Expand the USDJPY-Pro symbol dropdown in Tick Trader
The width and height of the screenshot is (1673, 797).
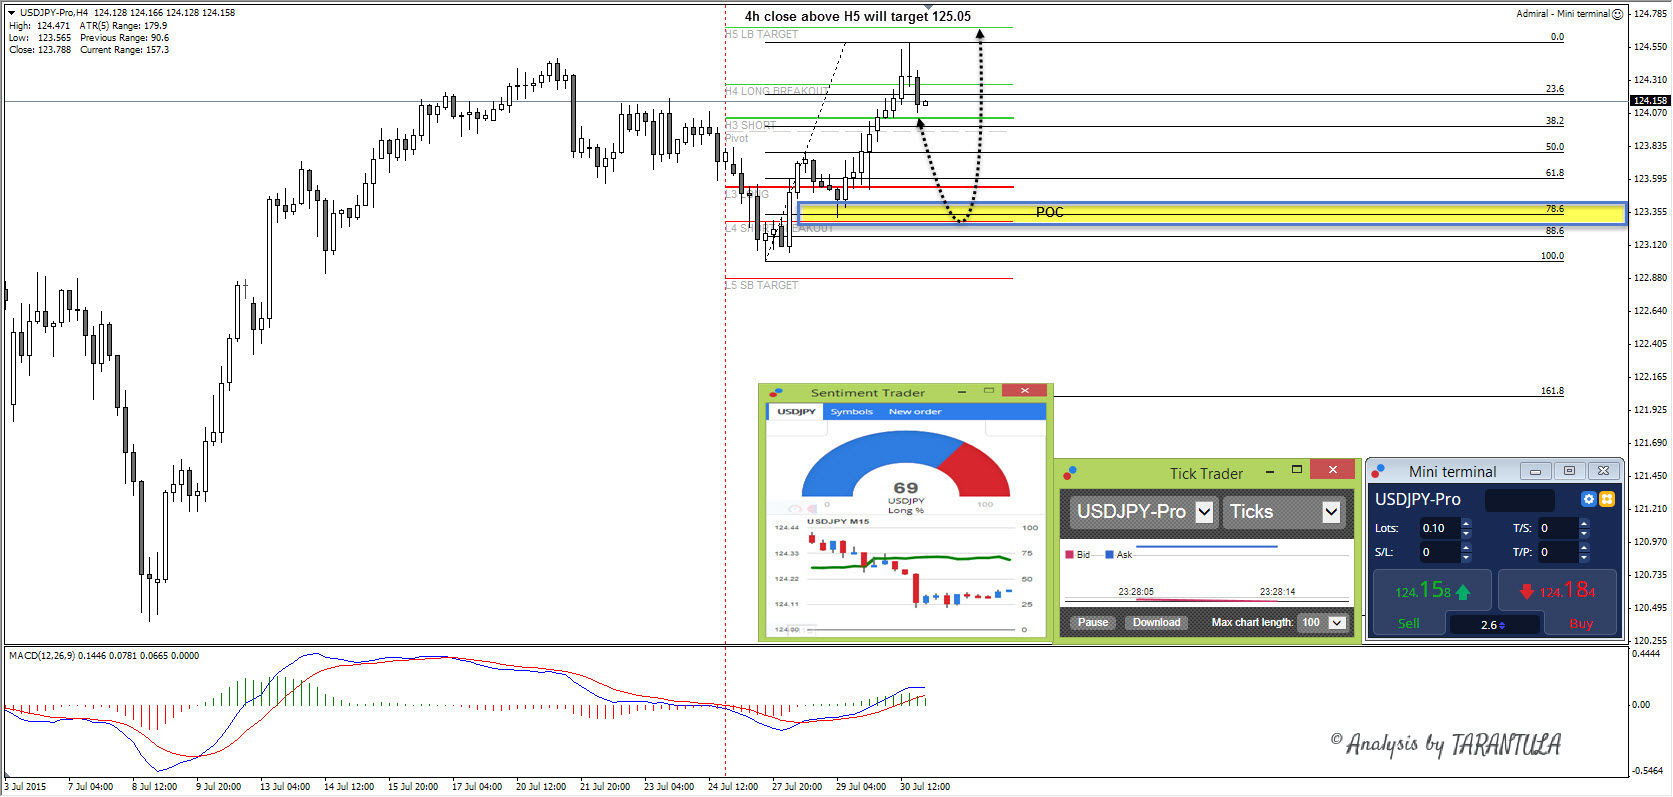click(x=1204, y=512)
